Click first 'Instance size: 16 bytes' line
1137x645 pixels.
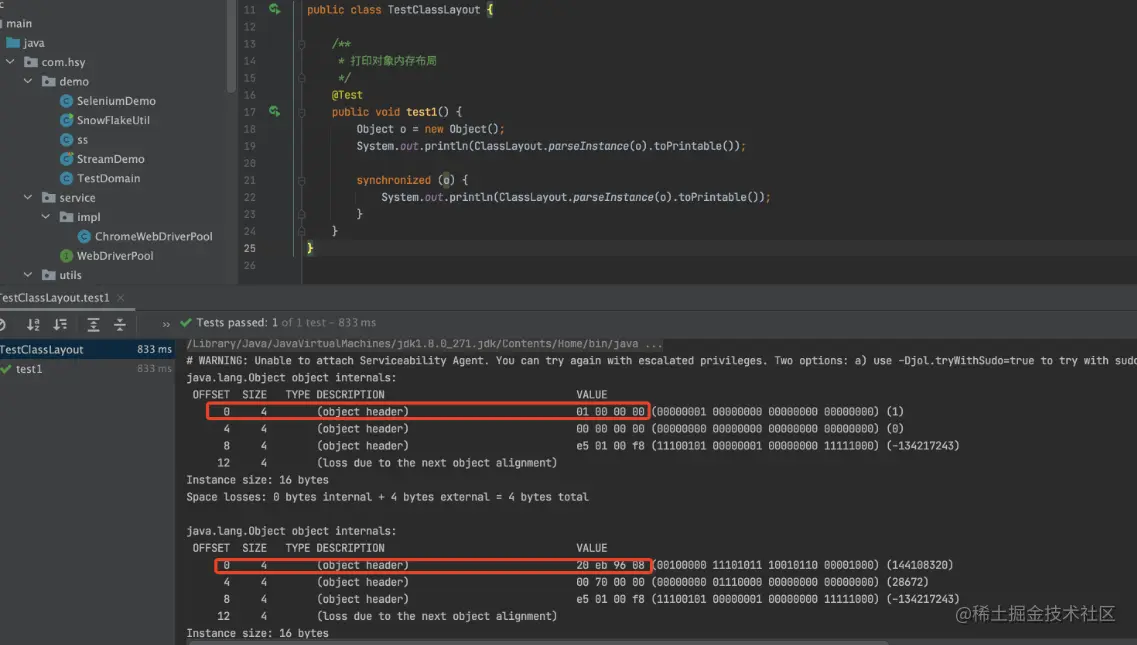(x=257, y=480)
